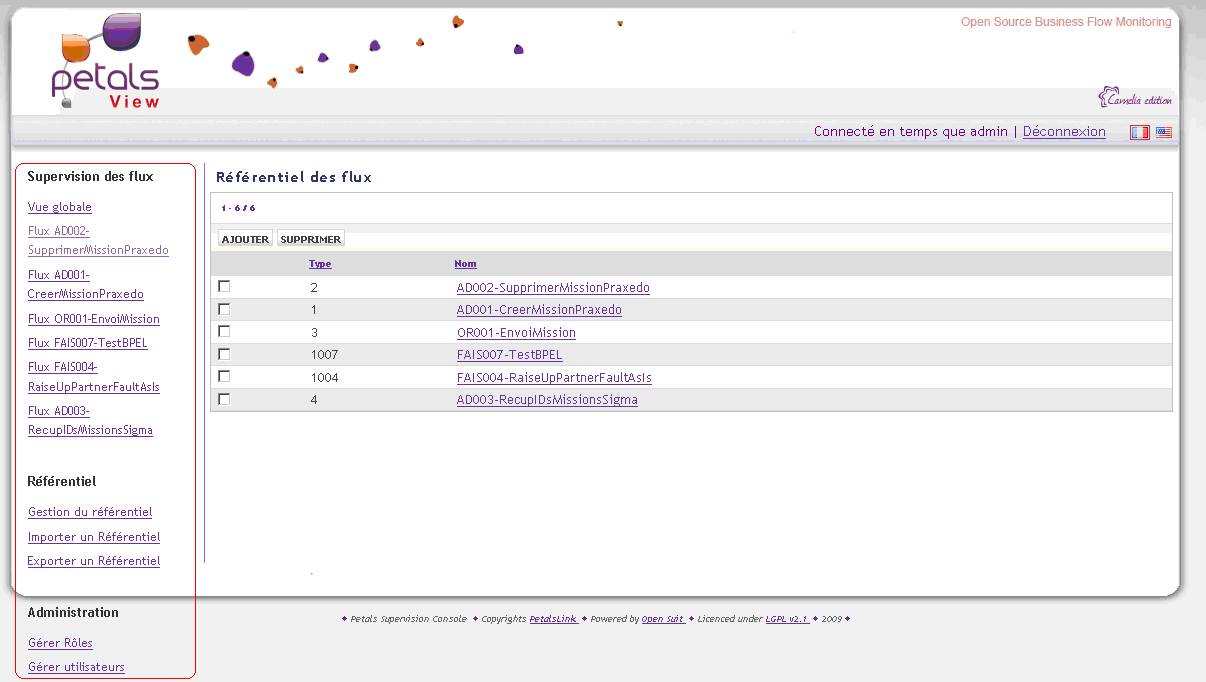
Task: Click the Camelia edition emblem
Action: [1135, 98]
